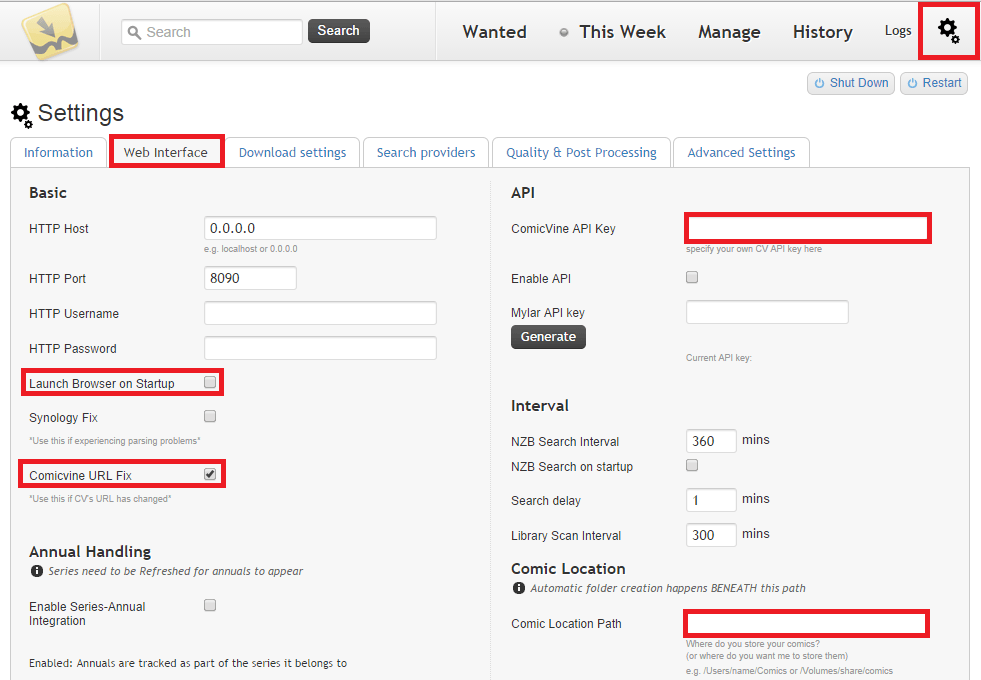
Task: Click the magnifier icon in search box
Action: 135,32
